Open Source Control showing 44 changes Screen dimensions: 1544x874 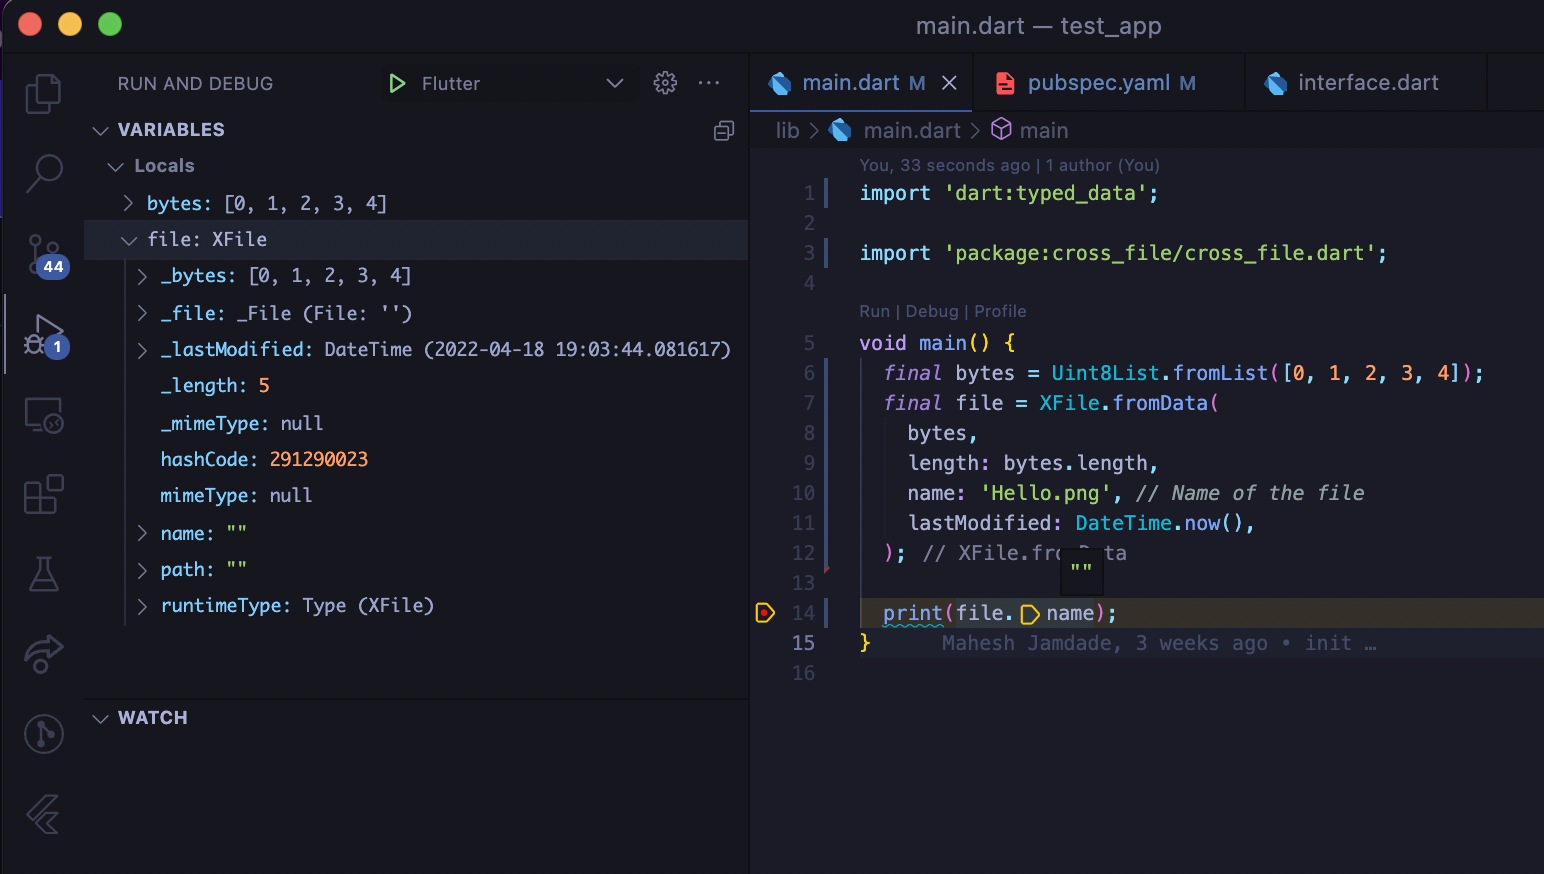coord(43,253)
